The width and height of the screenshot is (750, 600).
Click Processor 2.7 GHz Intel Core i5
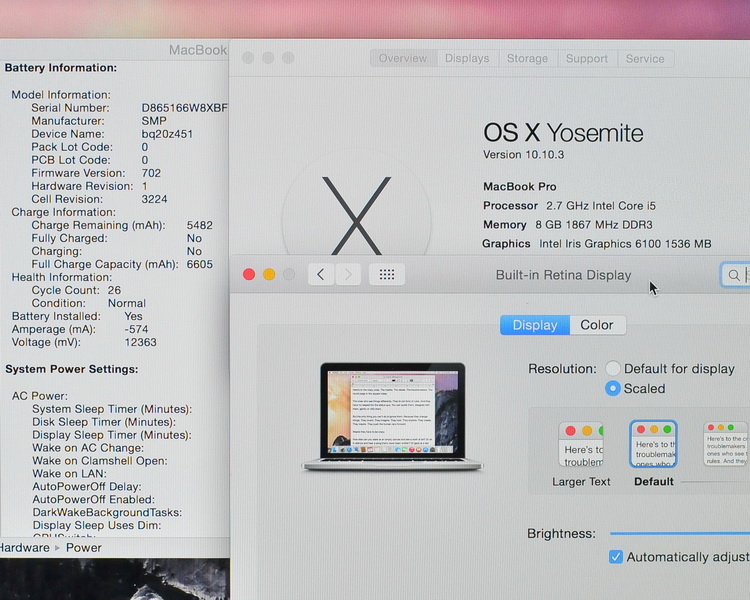569,205
